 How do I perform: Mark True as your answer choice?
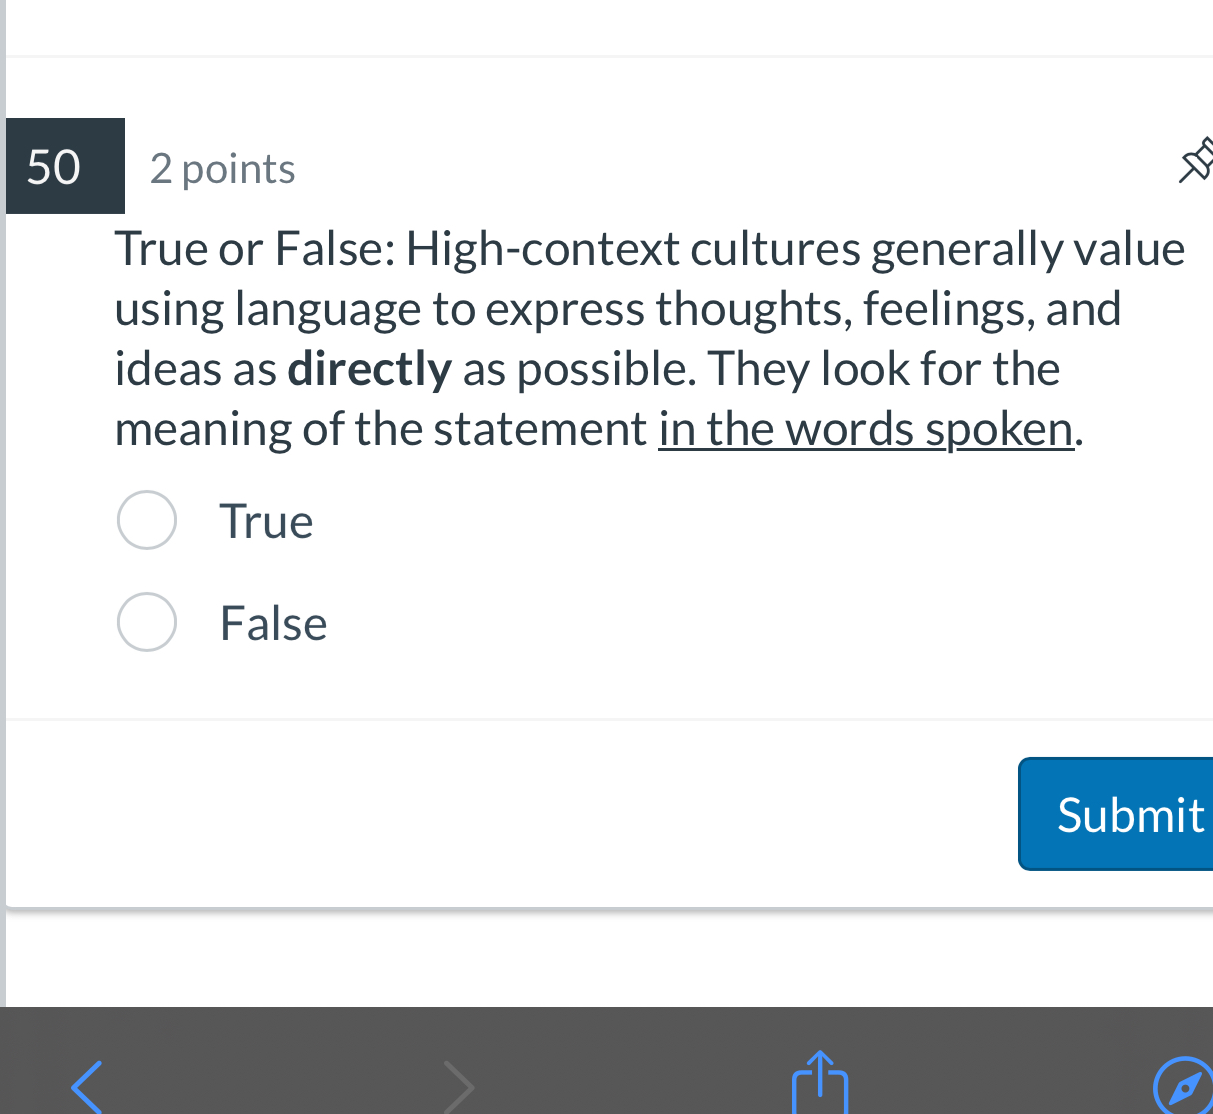(147, 520)
